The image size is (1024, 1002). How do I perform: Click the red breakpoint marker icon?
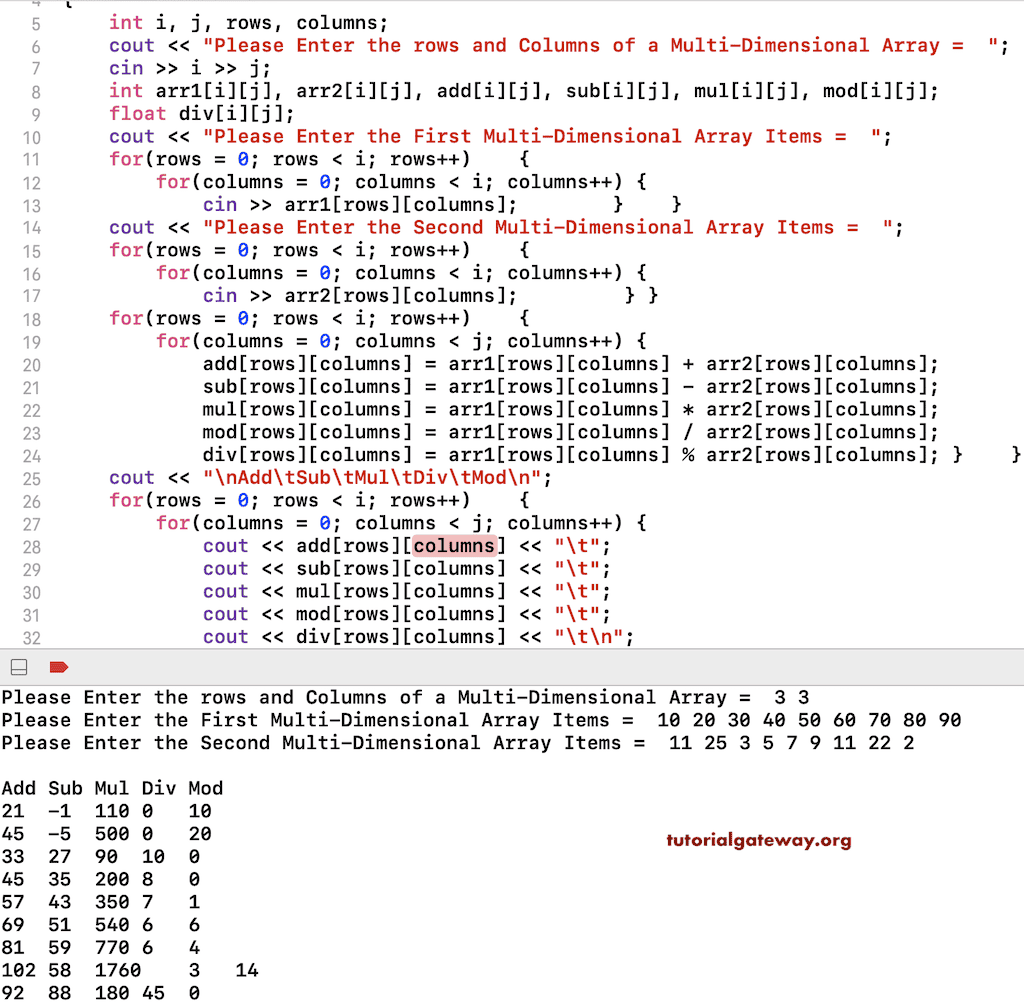57,666
